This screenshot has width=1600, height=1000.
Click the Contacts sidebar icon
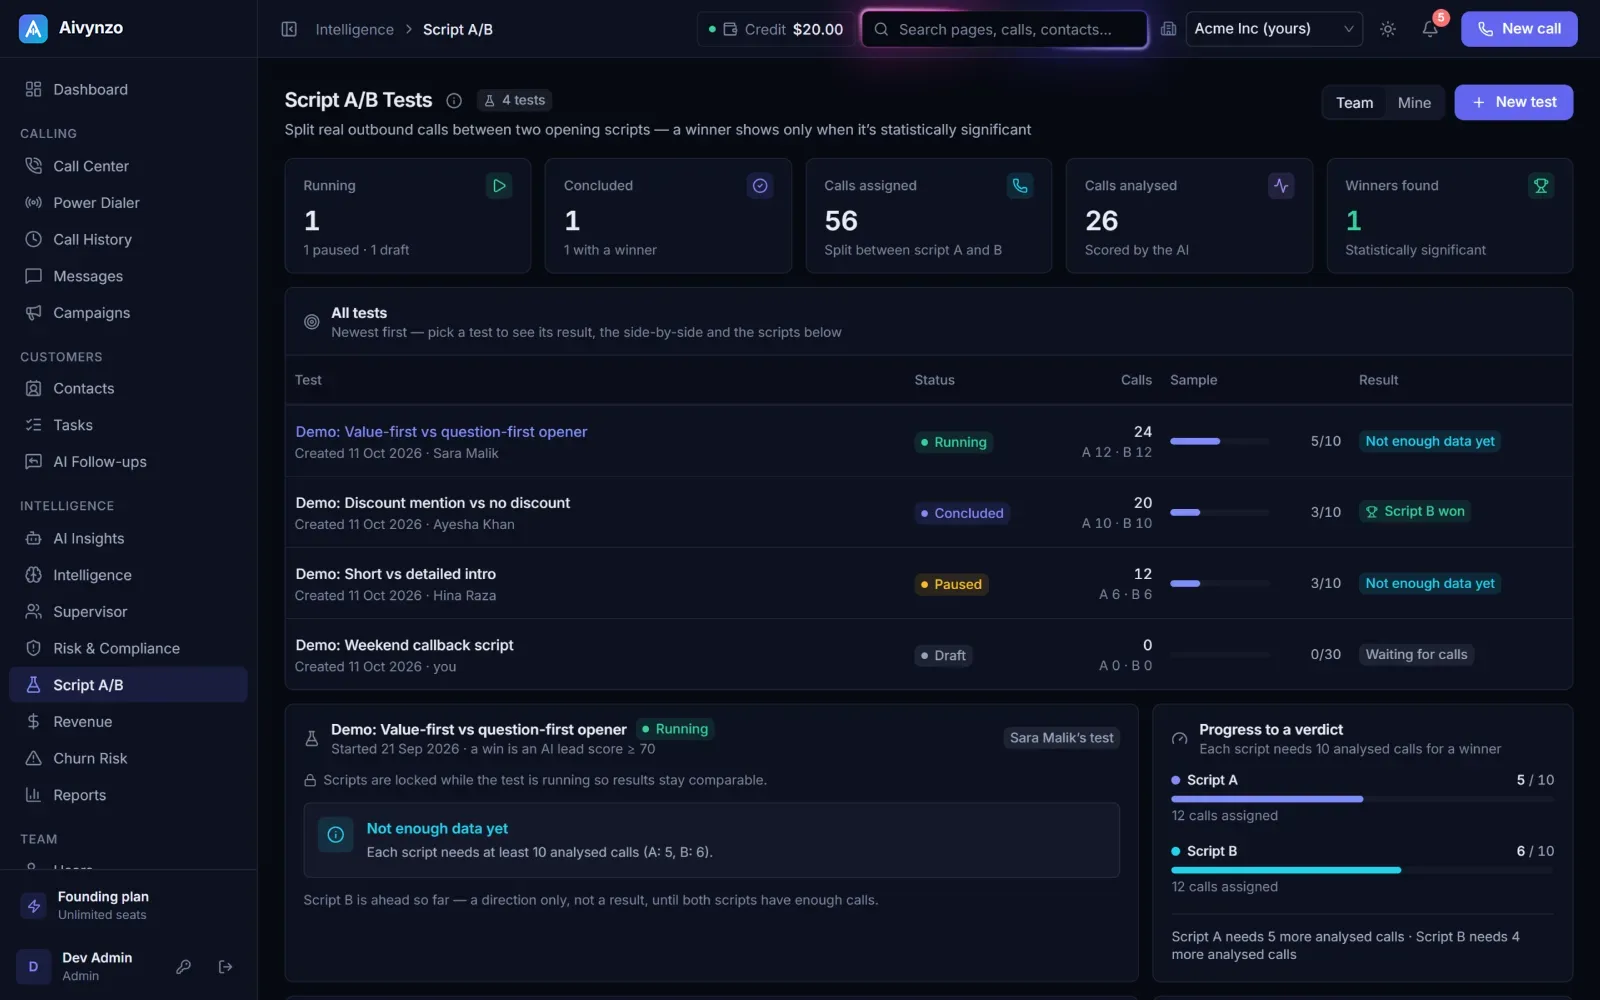pyautogui.click(x=33, y=388)
